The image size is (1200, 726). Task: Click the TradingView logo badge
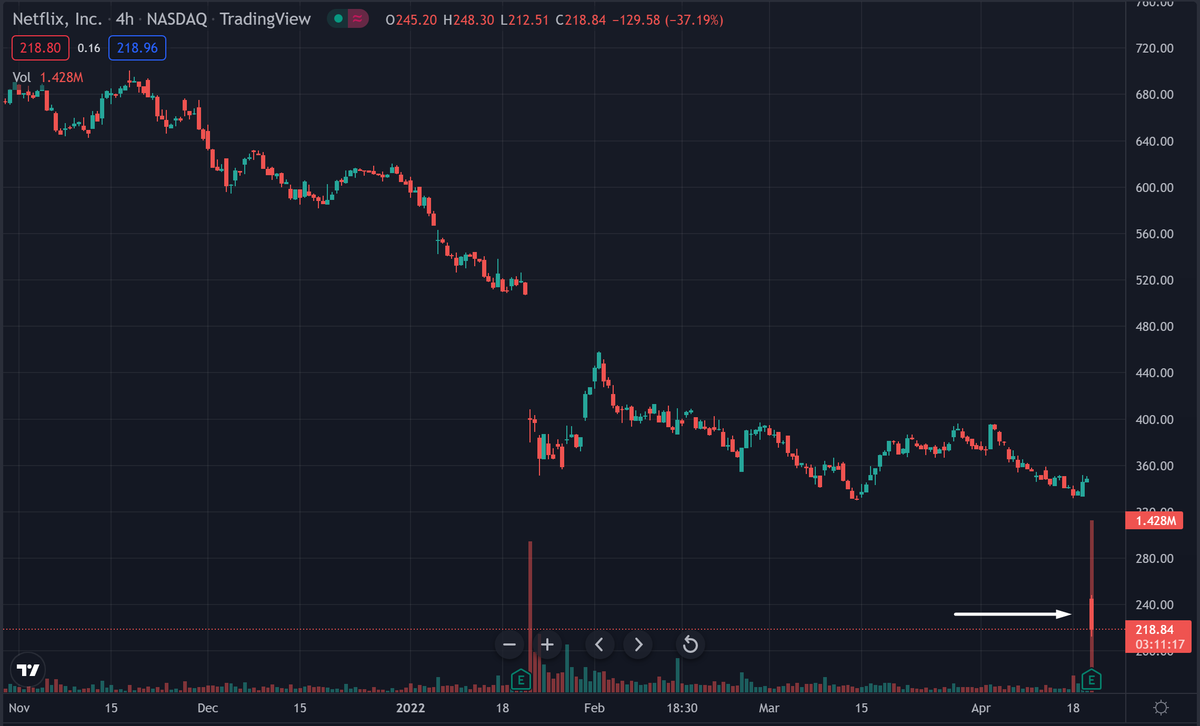[28, 670]
